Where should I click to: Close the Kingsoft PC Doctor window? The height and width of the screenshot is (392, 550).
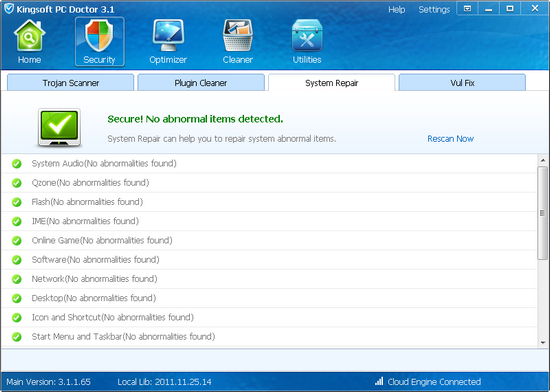535,8
